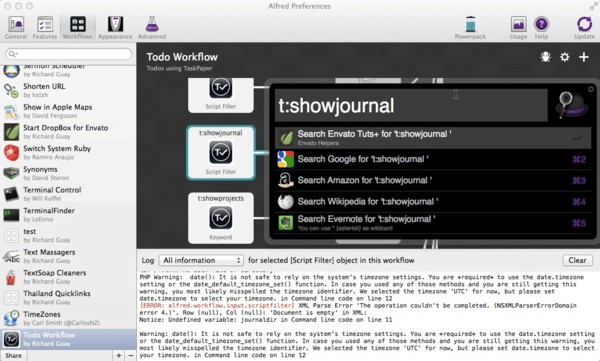
Task: Select the Workflows tab
Action: (x=77, y=28)
